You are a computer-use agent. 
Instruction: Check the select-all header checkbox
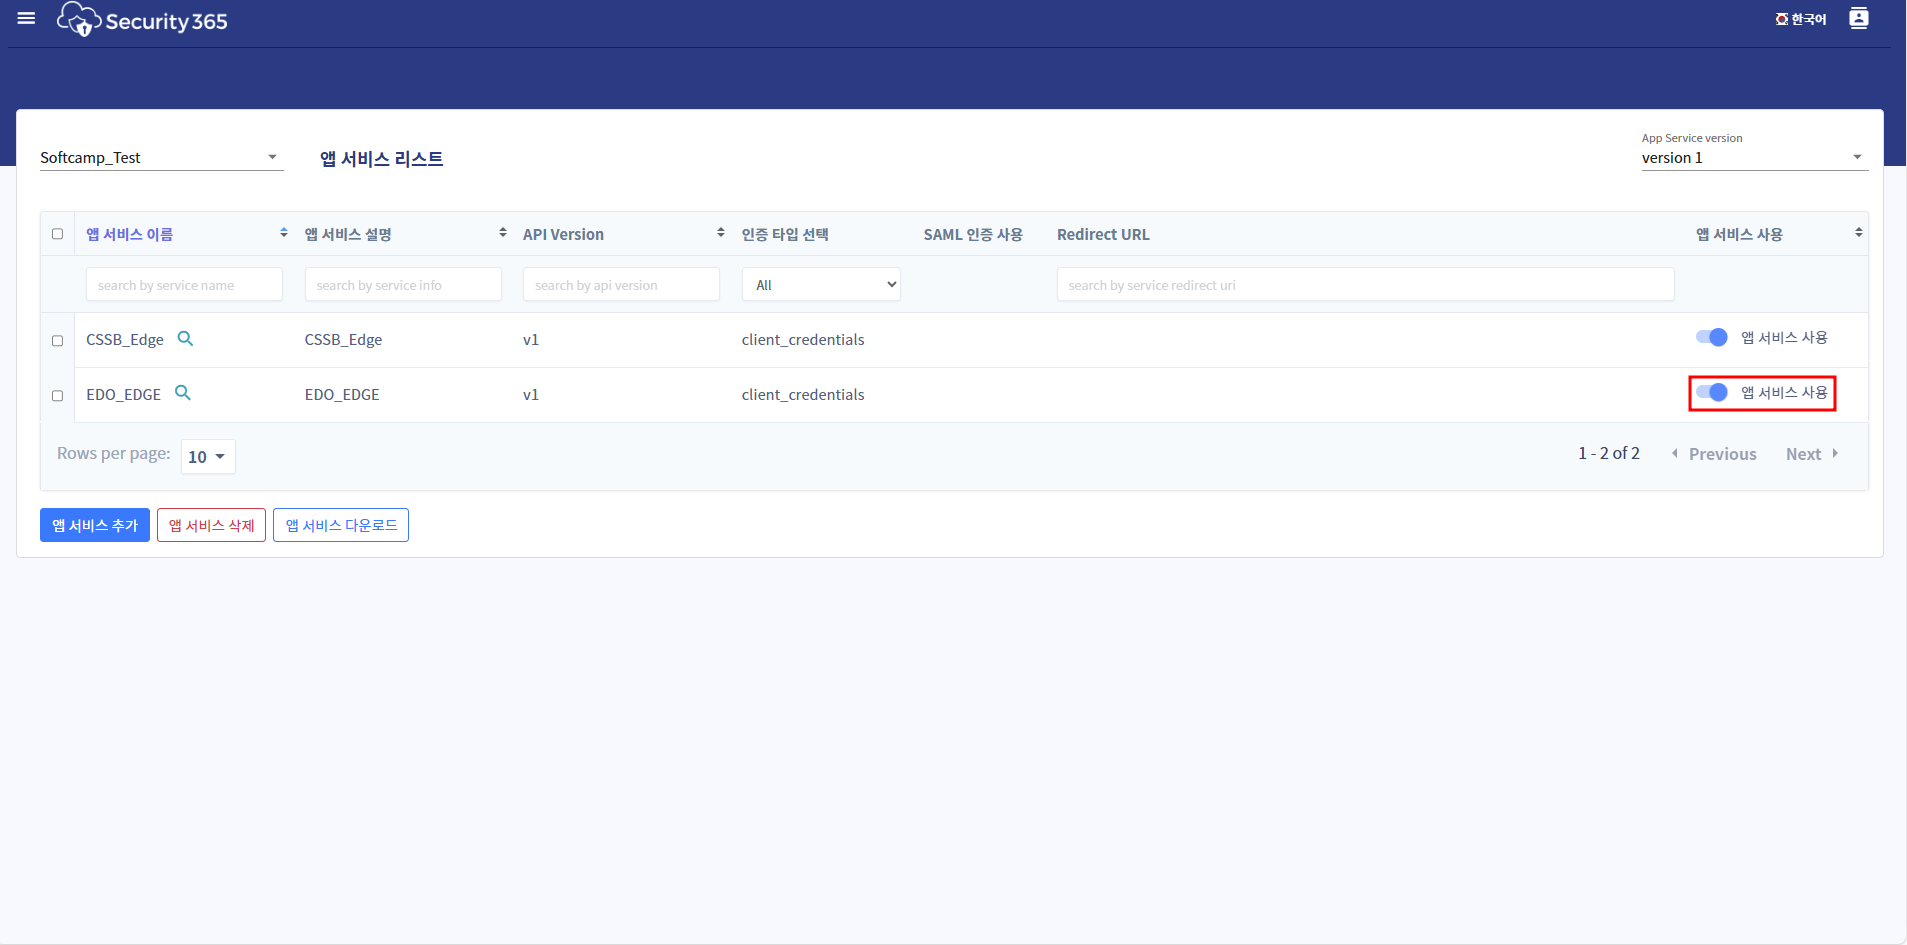(x=58, y=234)
